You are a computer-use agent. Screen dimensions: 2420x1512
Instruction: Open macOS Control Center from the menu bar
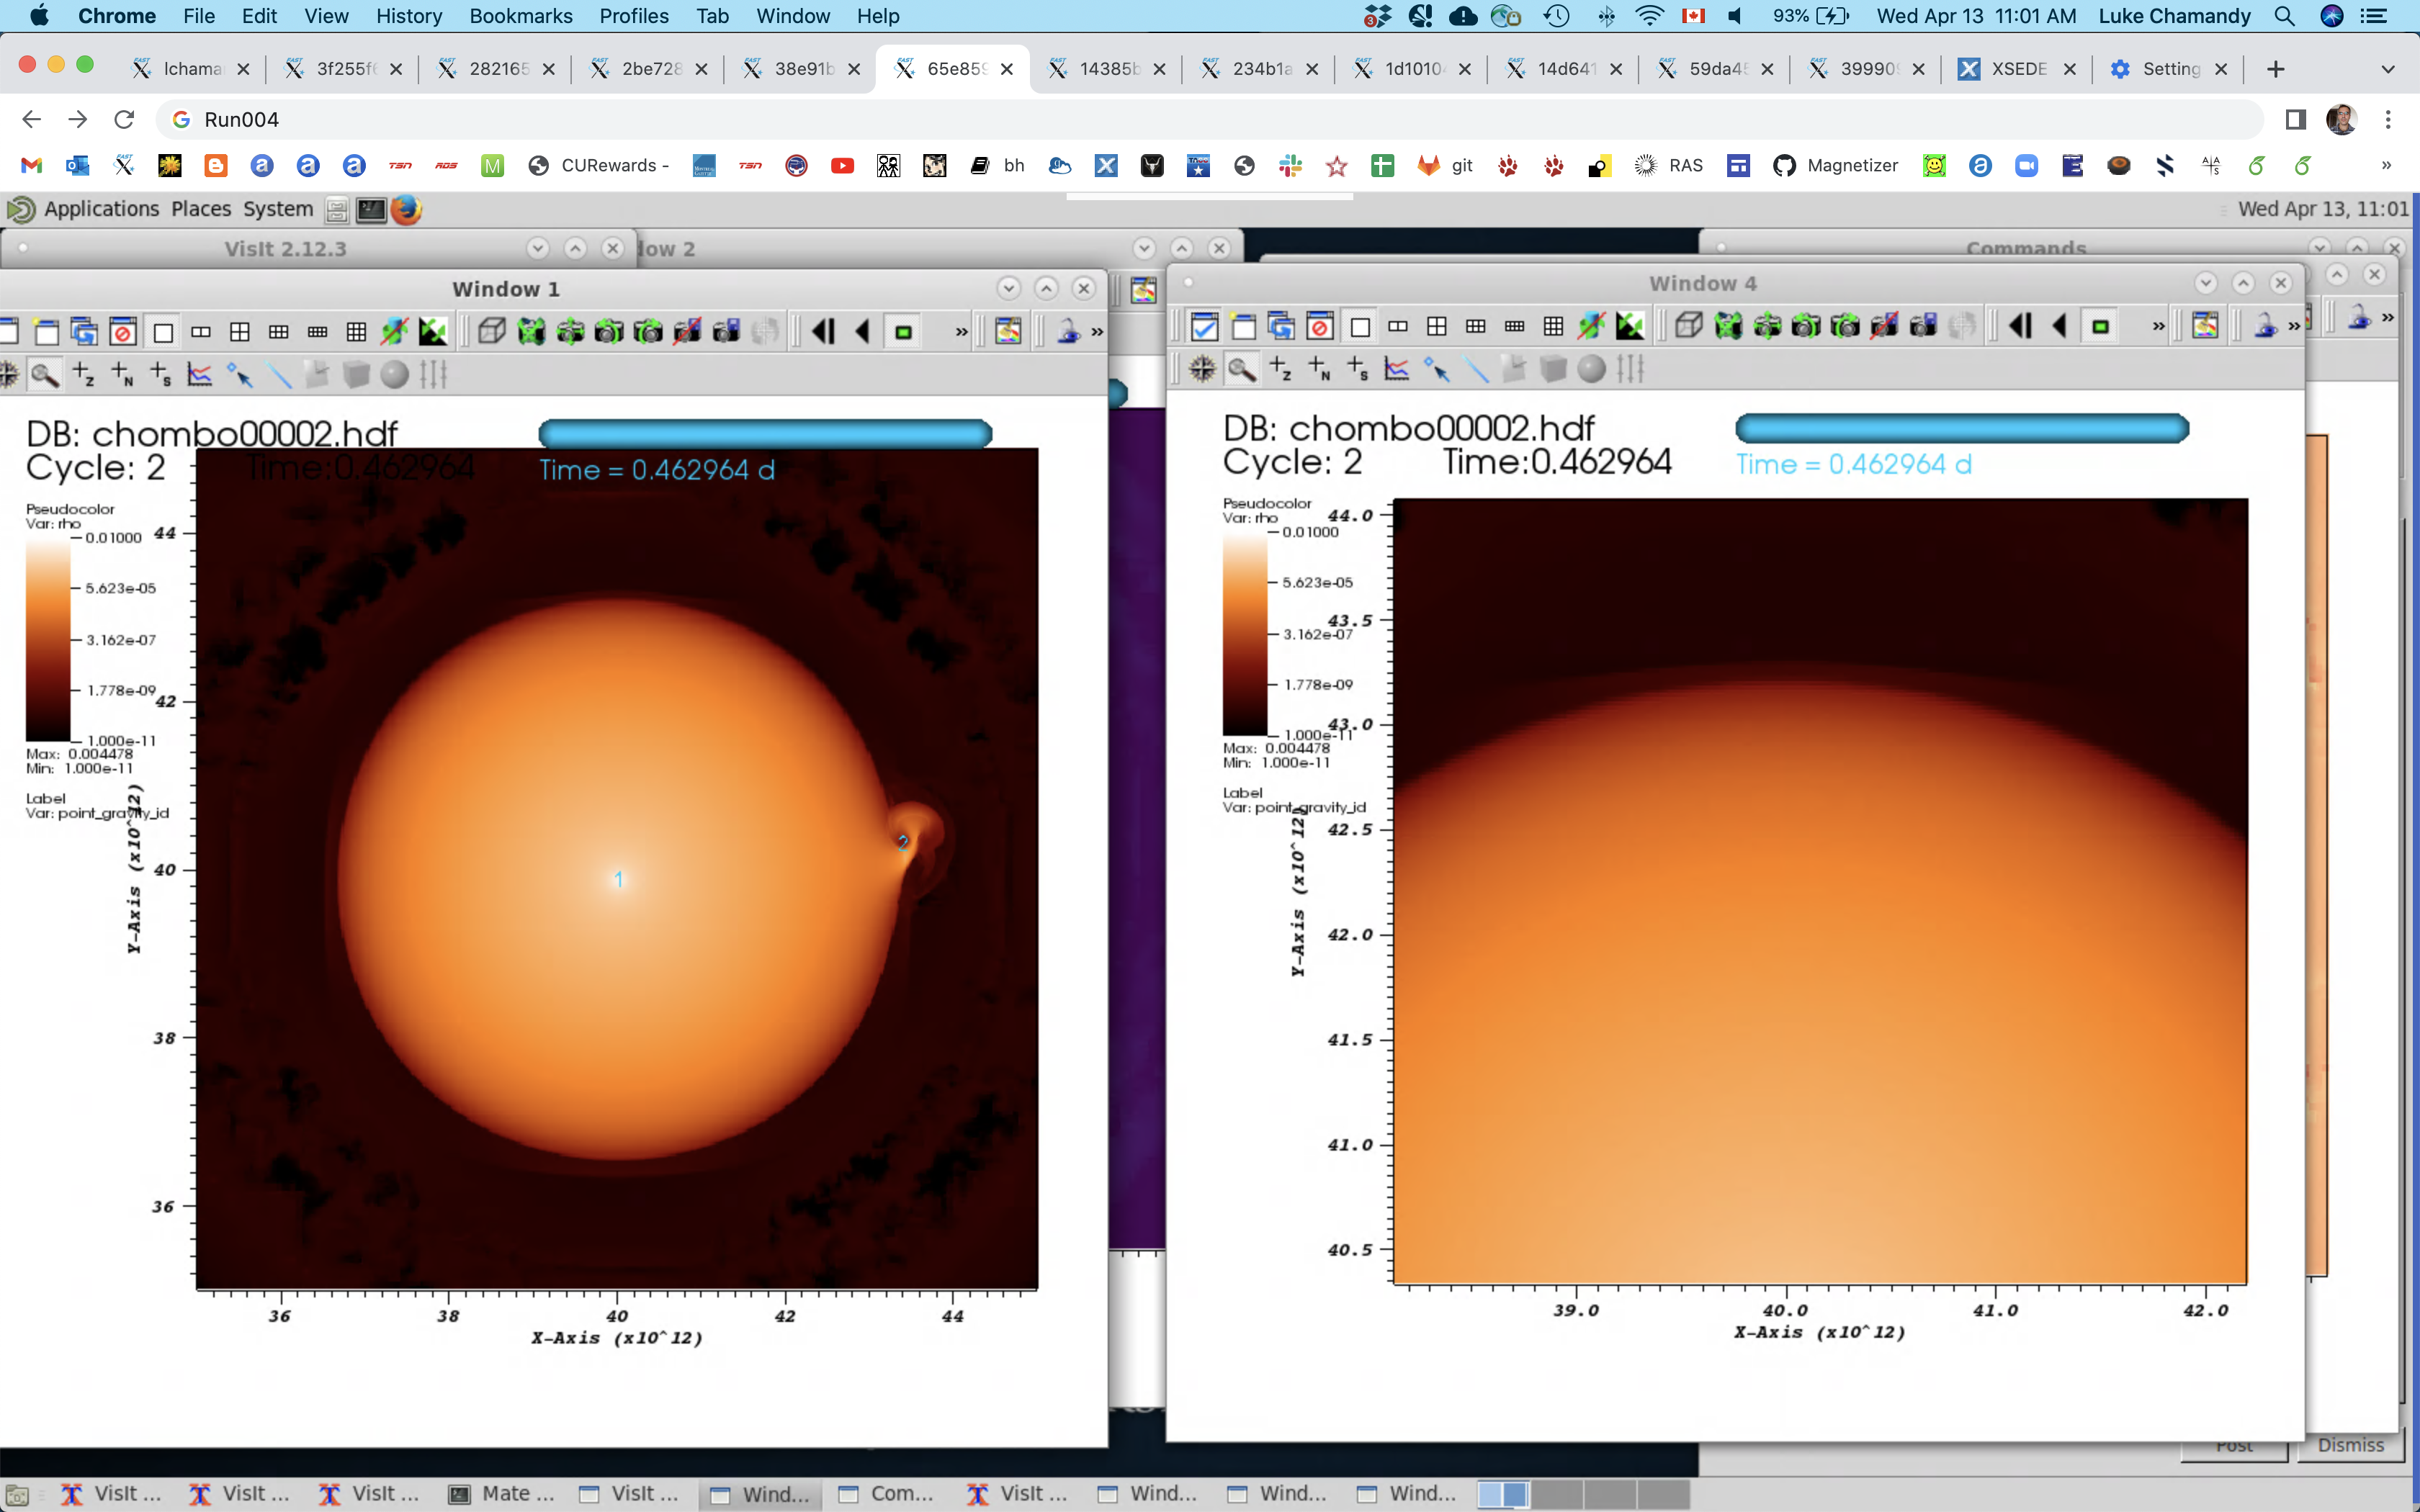click(x=2373, y=16)
